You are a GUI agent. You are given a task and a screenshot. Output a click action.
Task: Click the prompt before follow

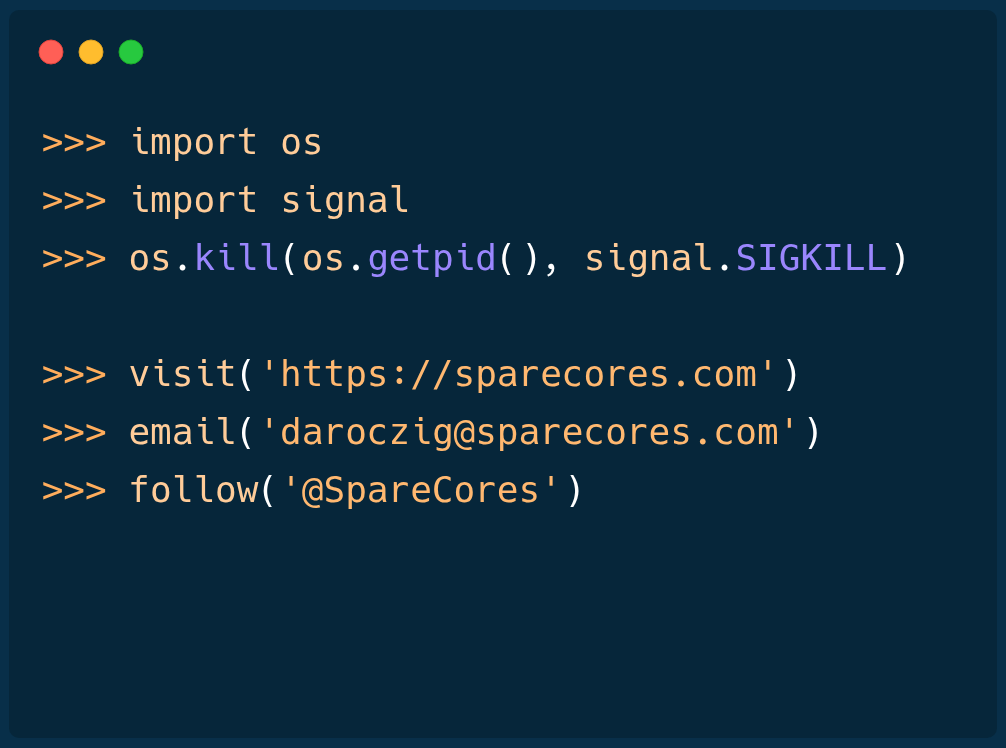pyautogui.click(x=73, y=491)
